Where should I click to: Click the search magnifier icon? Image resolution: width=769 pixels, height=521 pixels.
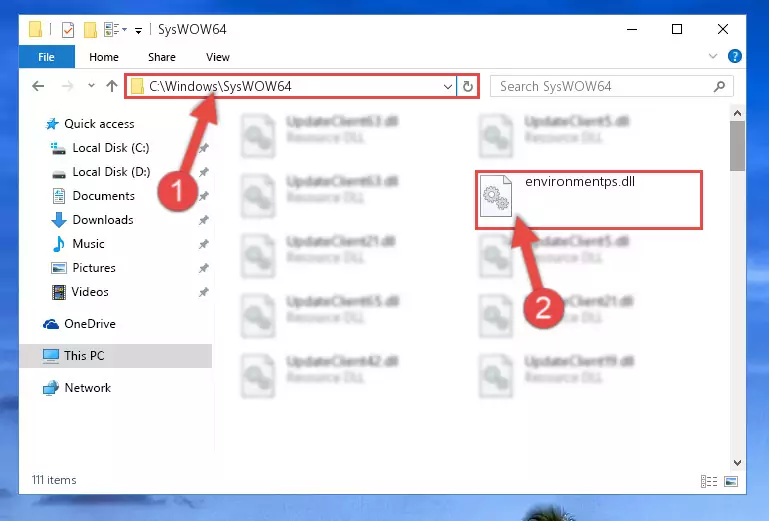tap(719, 87)
